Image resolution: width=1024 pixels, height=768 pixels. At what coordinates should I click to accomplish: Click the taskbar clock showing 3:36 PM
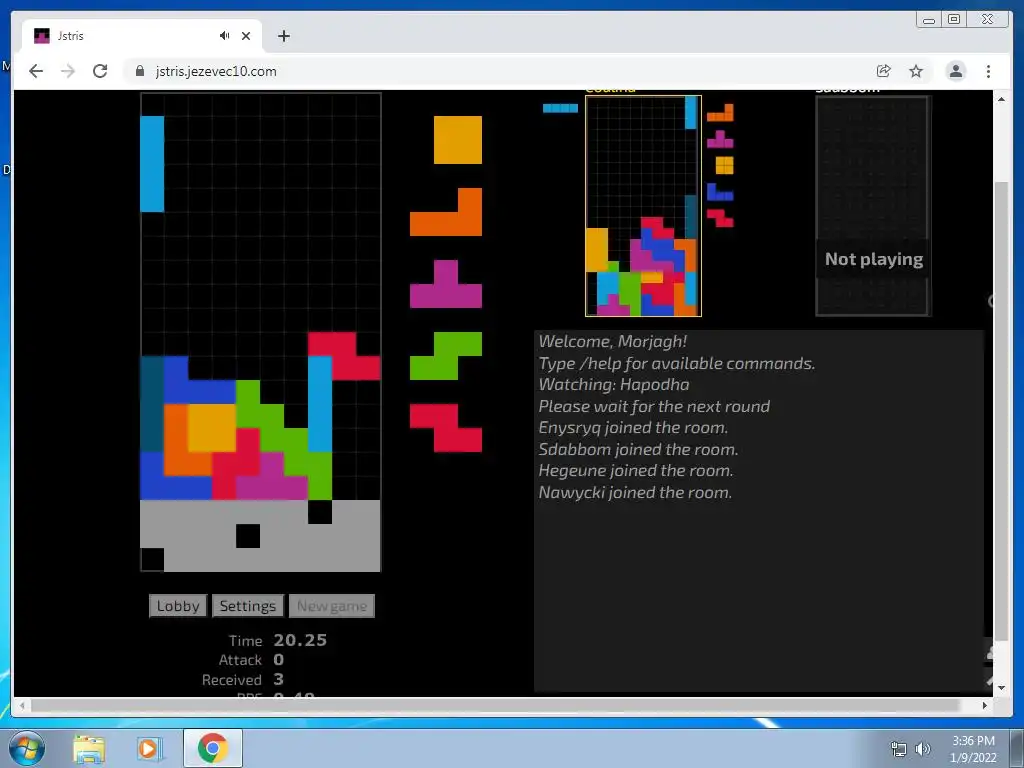click(973, 749)
